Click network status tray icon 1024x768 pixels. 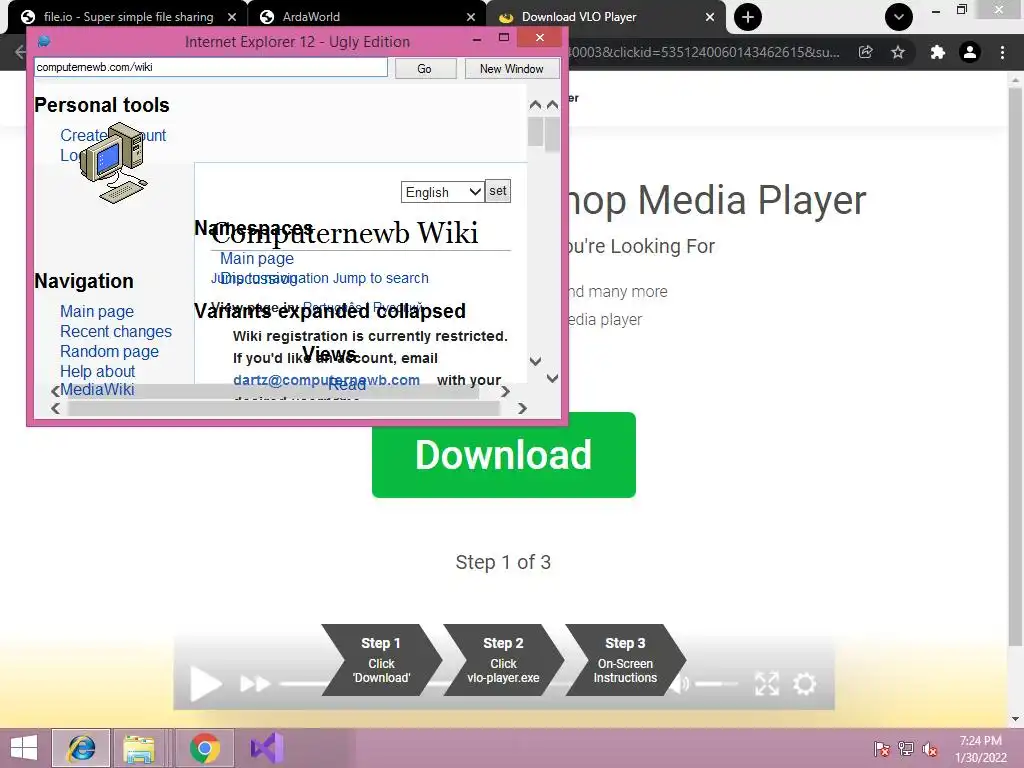(x=906, y=748)
